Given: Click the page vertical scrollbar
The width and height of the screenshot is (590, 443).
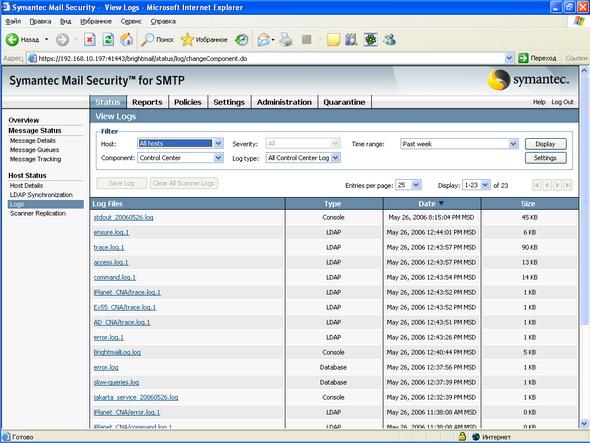Looking at the screenshot, I should click(x=584, y=199).
